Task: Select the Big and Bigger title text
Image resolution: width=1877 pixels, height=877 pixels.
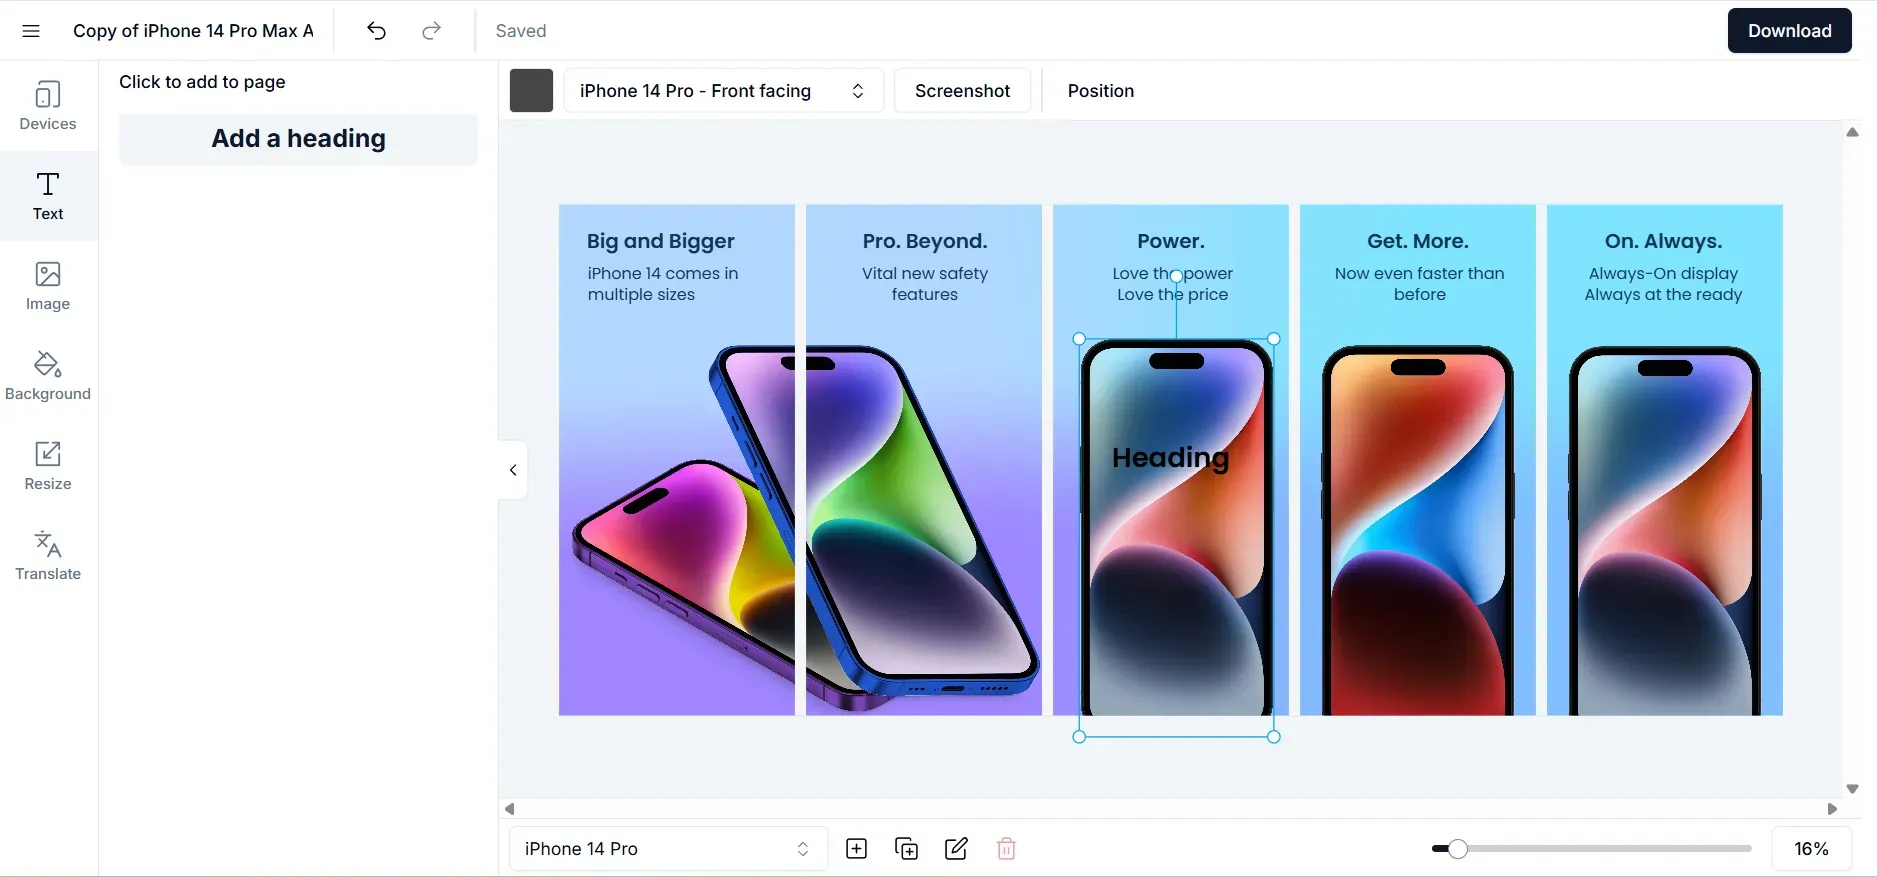Action: coord(661,241)
